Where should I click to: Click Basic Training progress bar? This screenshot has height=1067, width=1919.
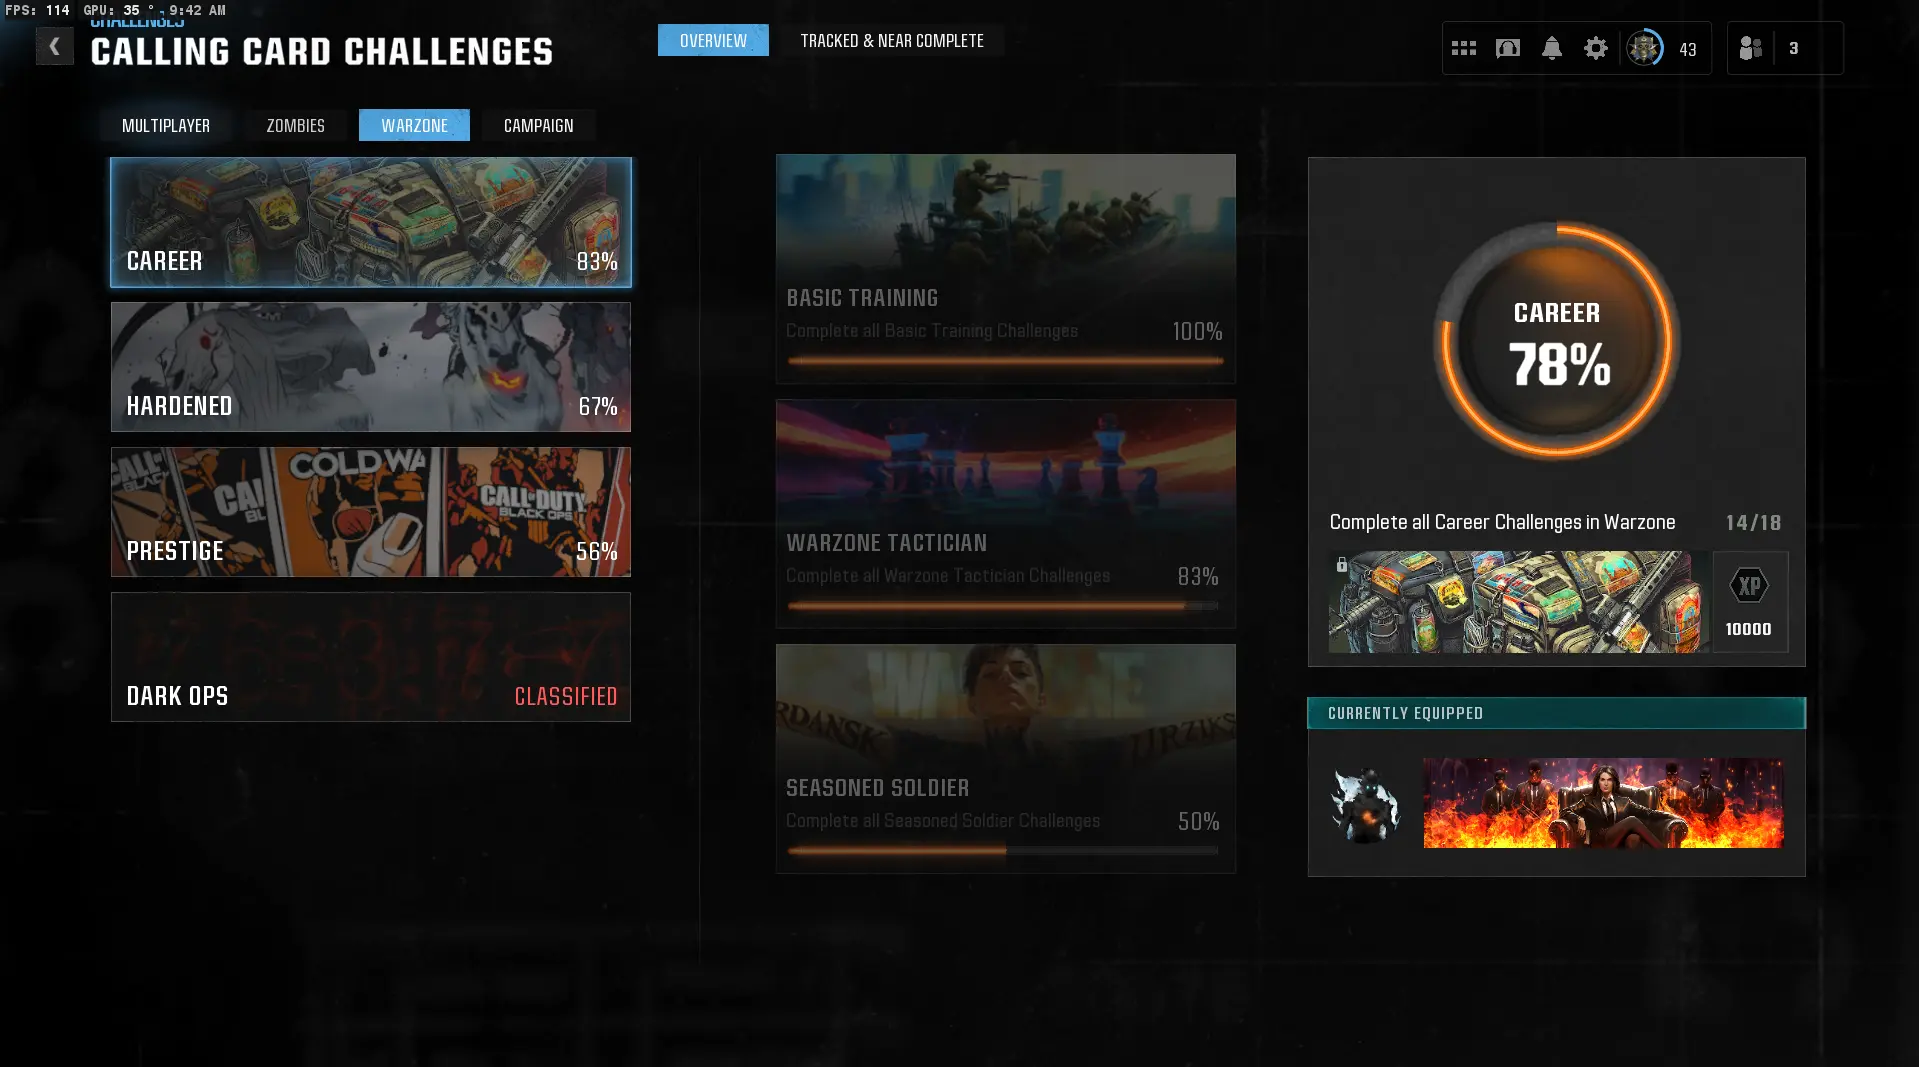point(1005,361)
